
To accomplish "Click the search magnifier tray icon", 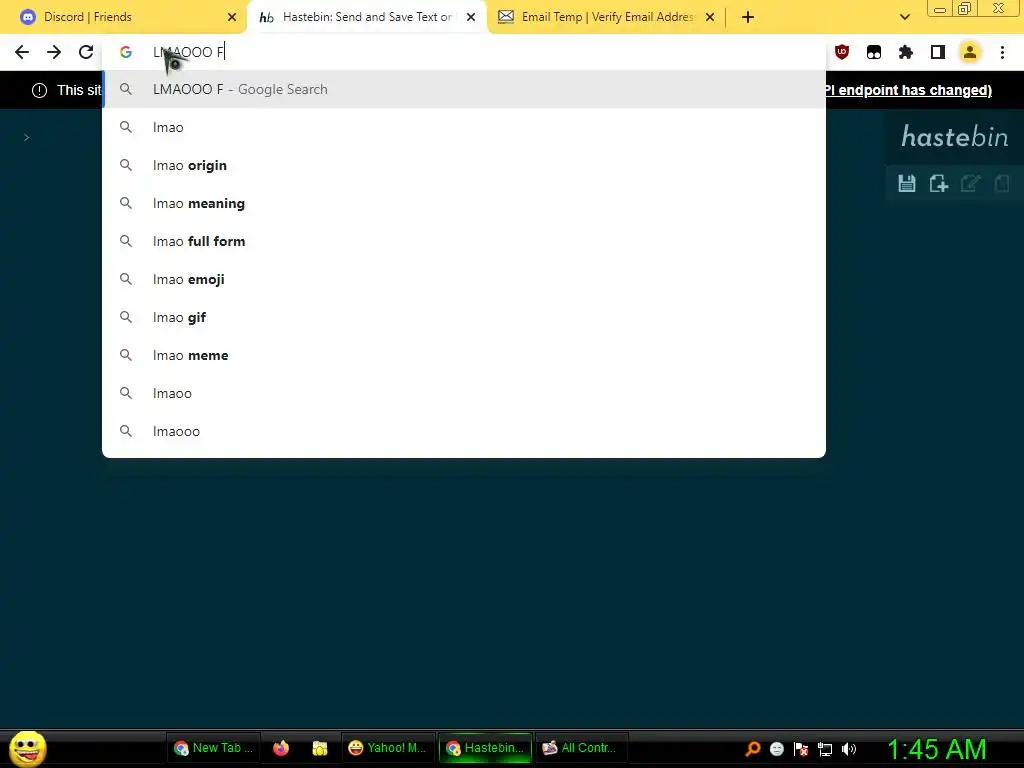I will pos(752,748).
